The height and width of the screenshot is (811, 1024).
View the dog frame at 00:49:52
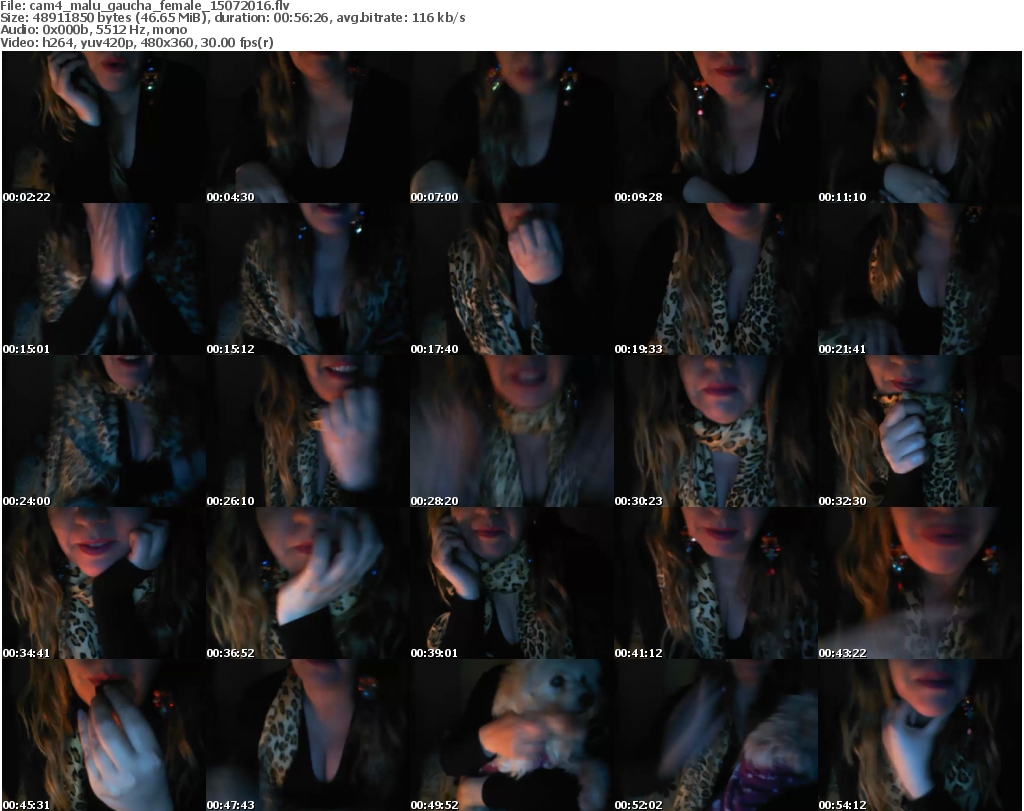coord(512,735)
